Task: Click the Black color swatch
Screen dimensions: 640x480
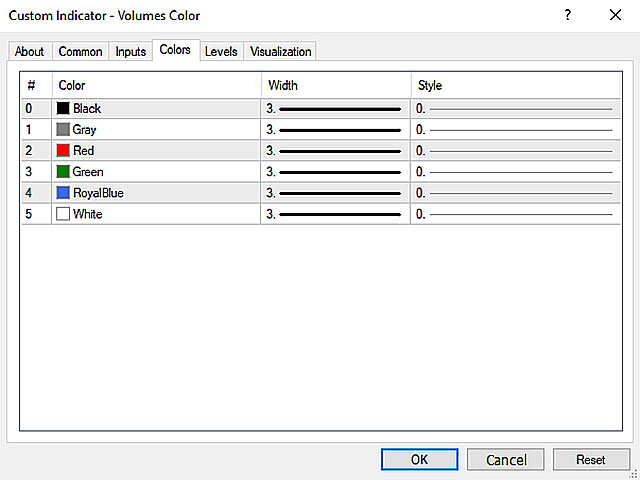Action: [63, 109]
